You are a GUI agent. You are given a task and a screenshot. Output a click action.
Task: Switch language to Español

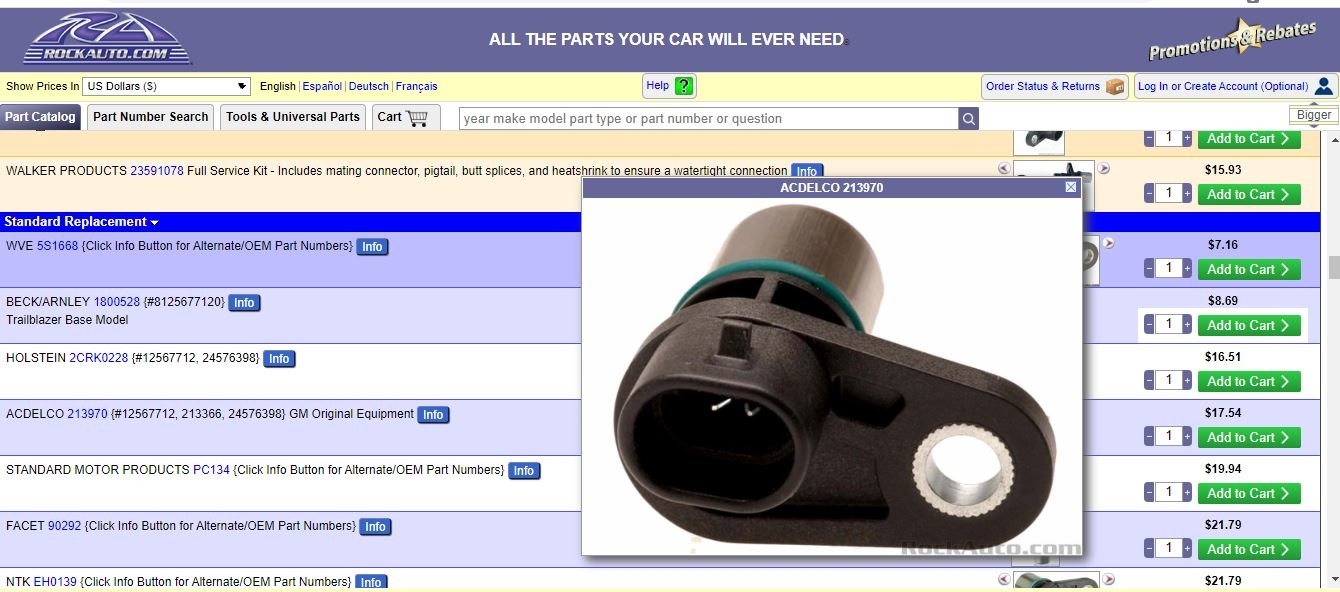tap(322, 87)
